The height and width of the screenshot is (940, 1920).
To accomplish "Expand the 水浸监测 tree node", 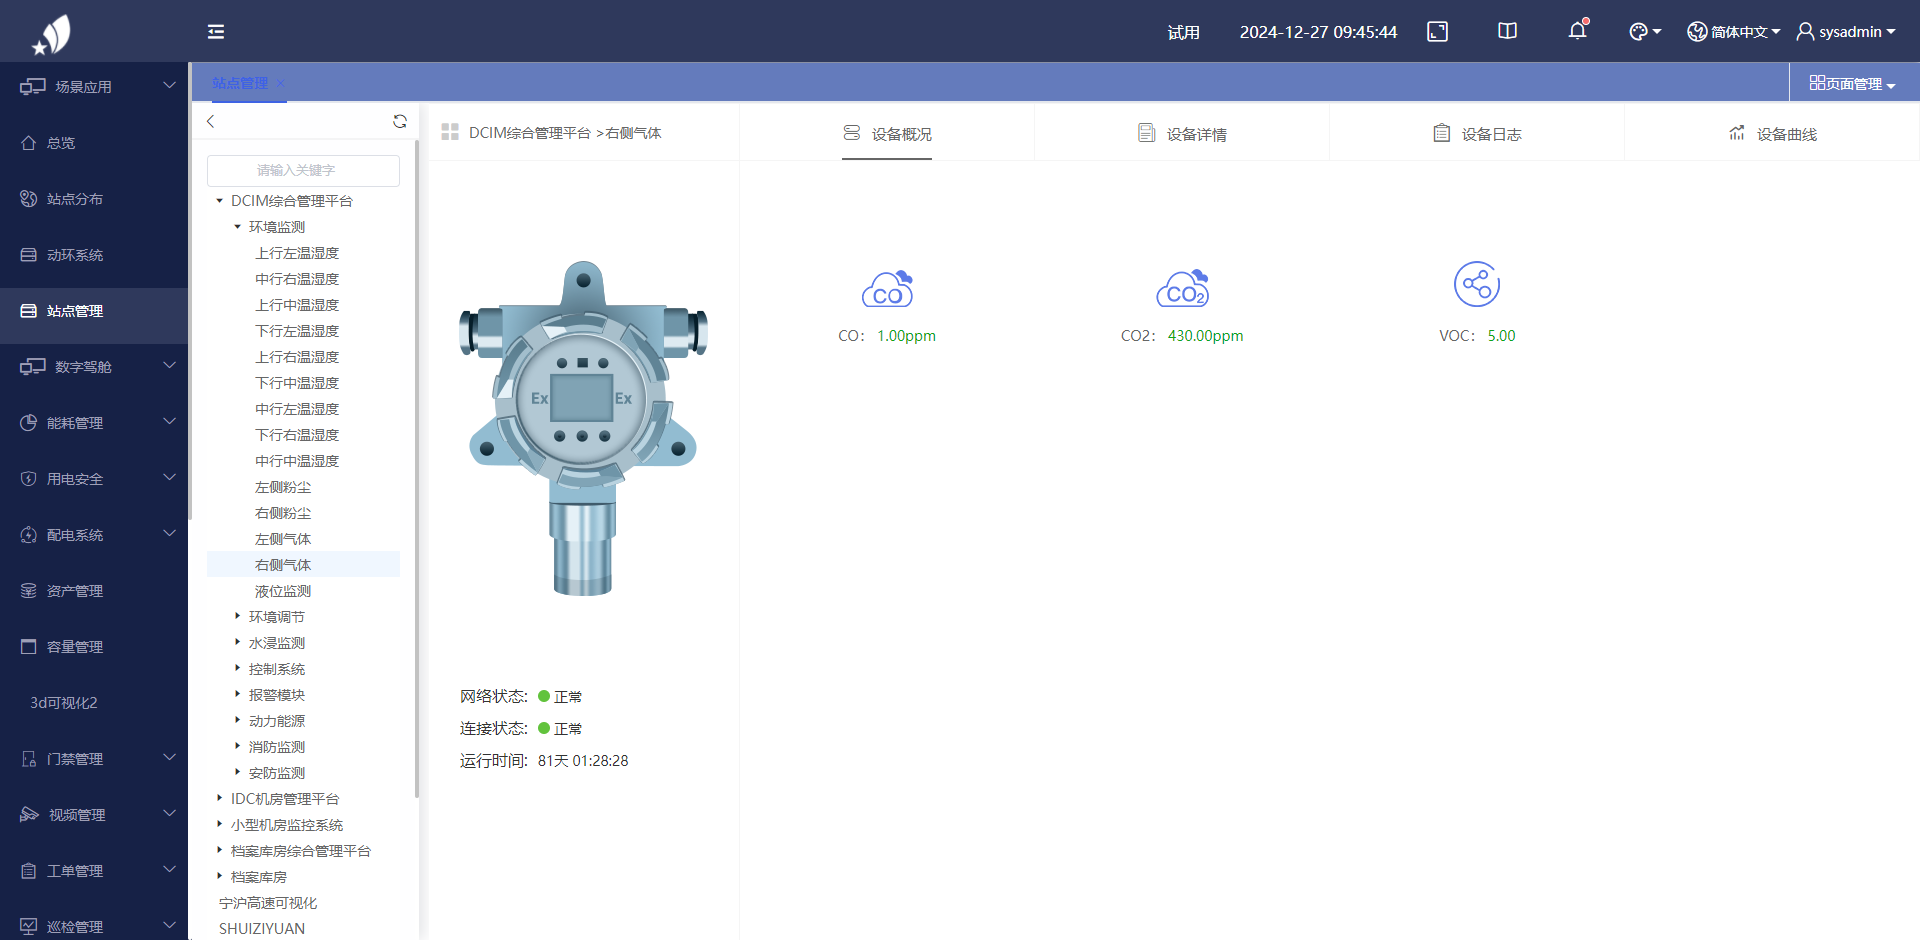I will [237, 643].
